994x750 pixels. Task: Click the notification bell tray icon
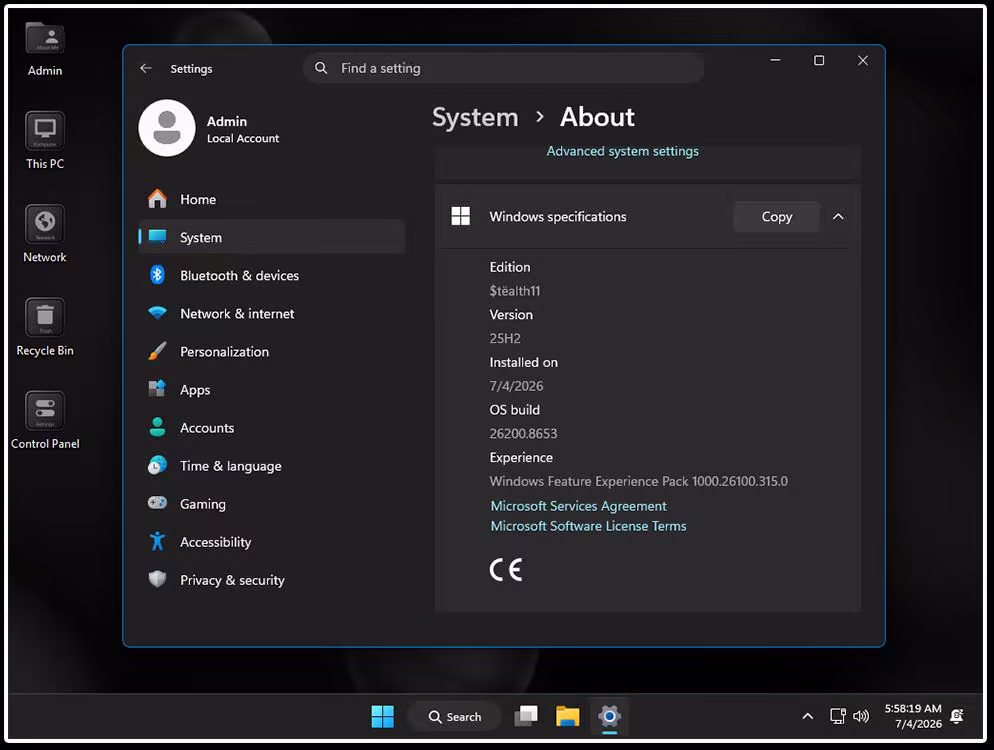pos(957,716)
